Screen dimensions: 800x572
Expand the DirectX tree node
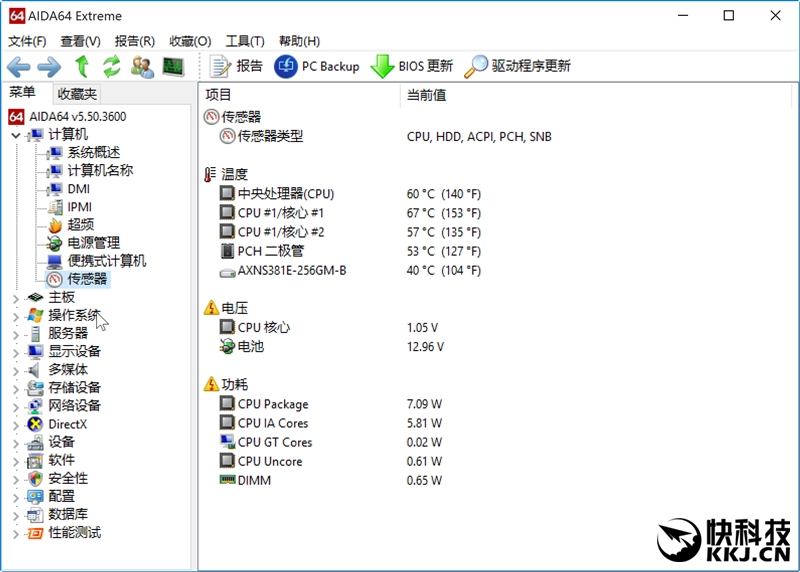[x=15, y=425]
